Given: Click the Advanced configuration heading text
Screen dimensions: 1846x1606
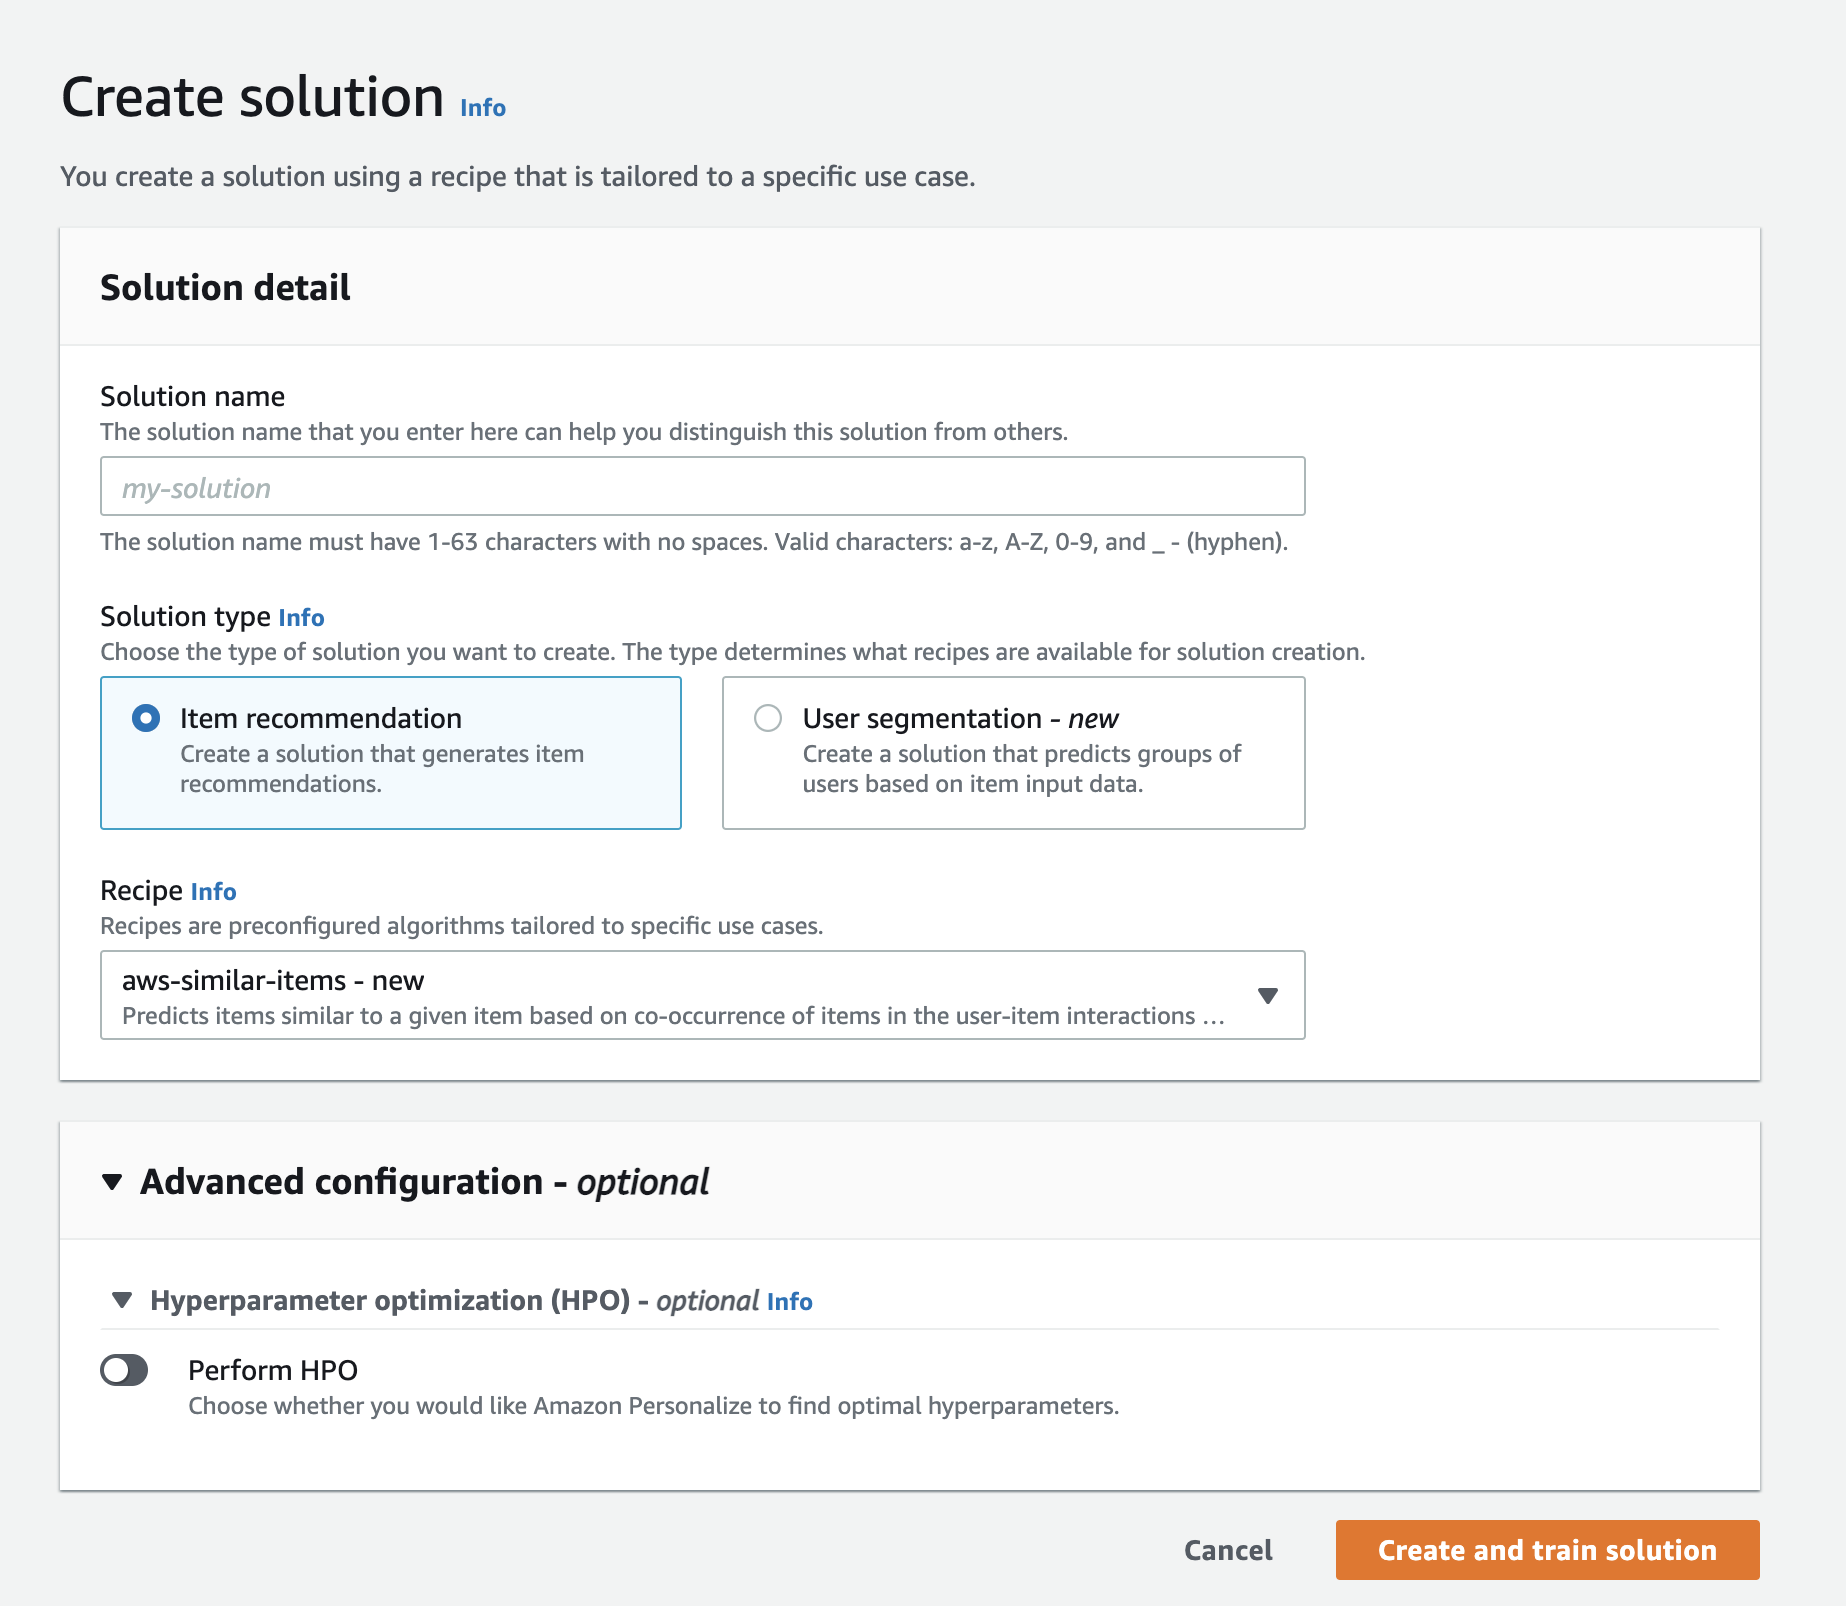Looking at the screenshot, I should pos(424,1182).
